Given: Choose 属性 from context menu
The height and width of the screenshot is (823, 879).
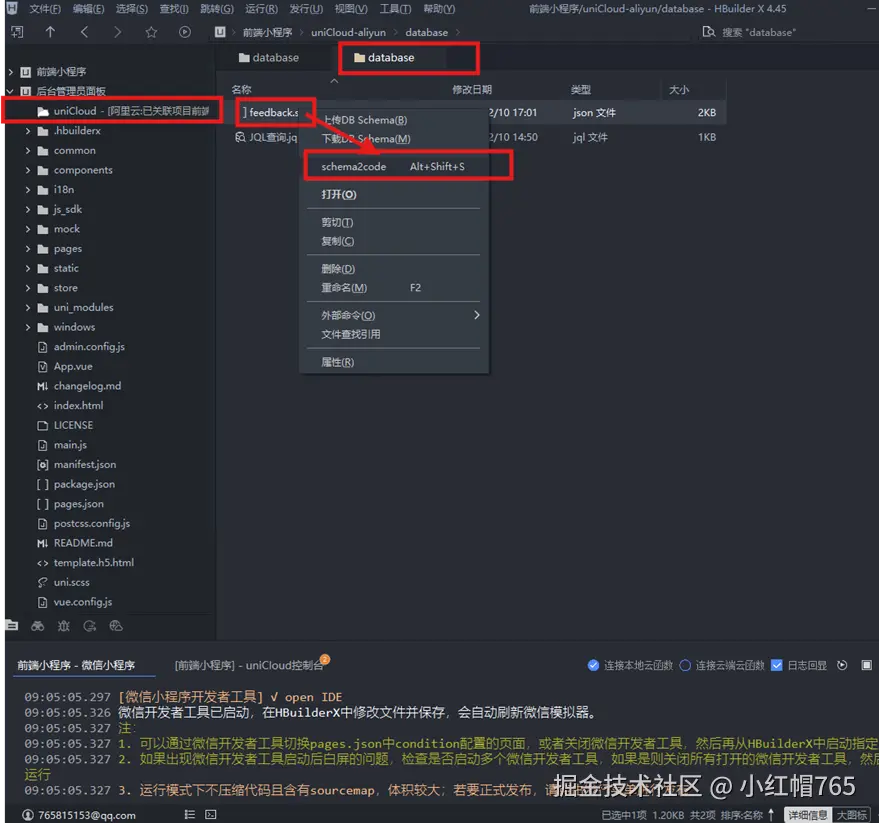Looking at the screenshot, I should click(394, 362).
